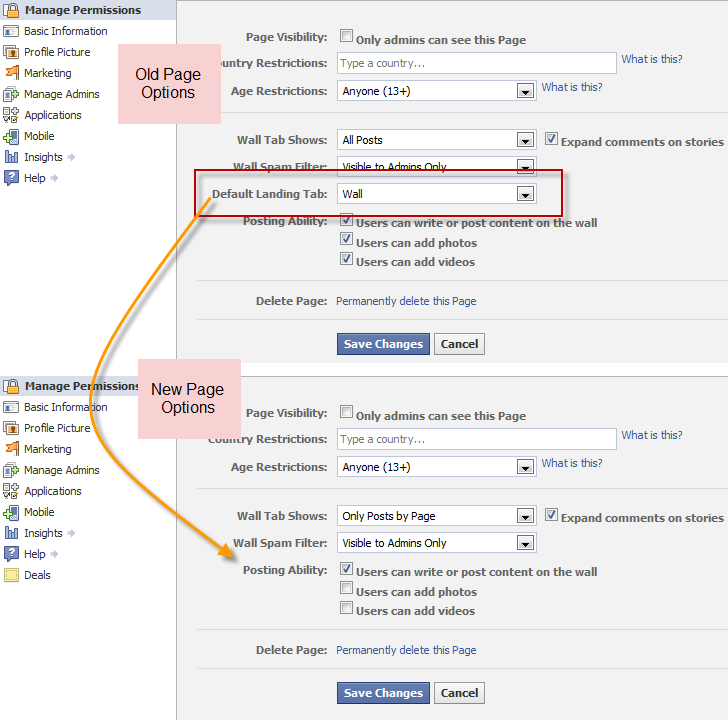Click Profile Picture icon in new page sidebar
The image size is (728, 720).
pyautogui.click(x=11, y=428)
